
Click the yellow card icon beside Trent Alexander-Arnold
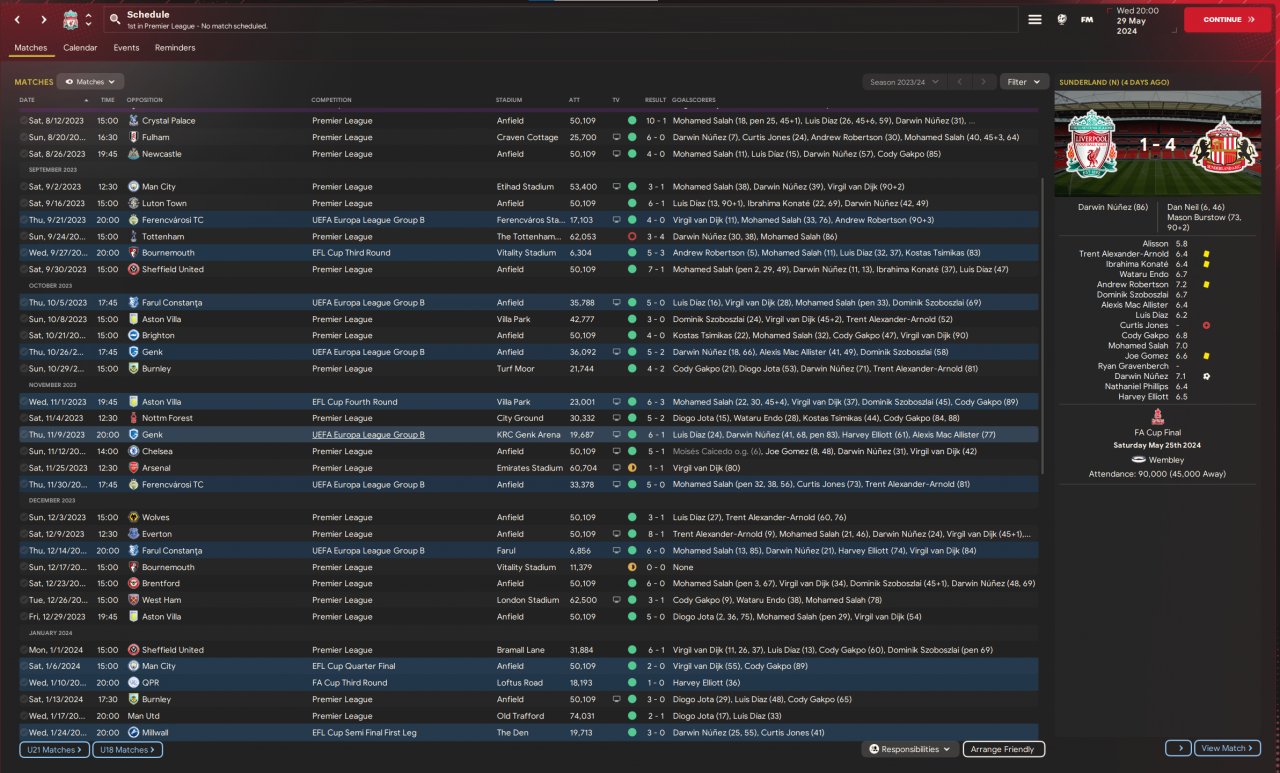click(1207, 254)
